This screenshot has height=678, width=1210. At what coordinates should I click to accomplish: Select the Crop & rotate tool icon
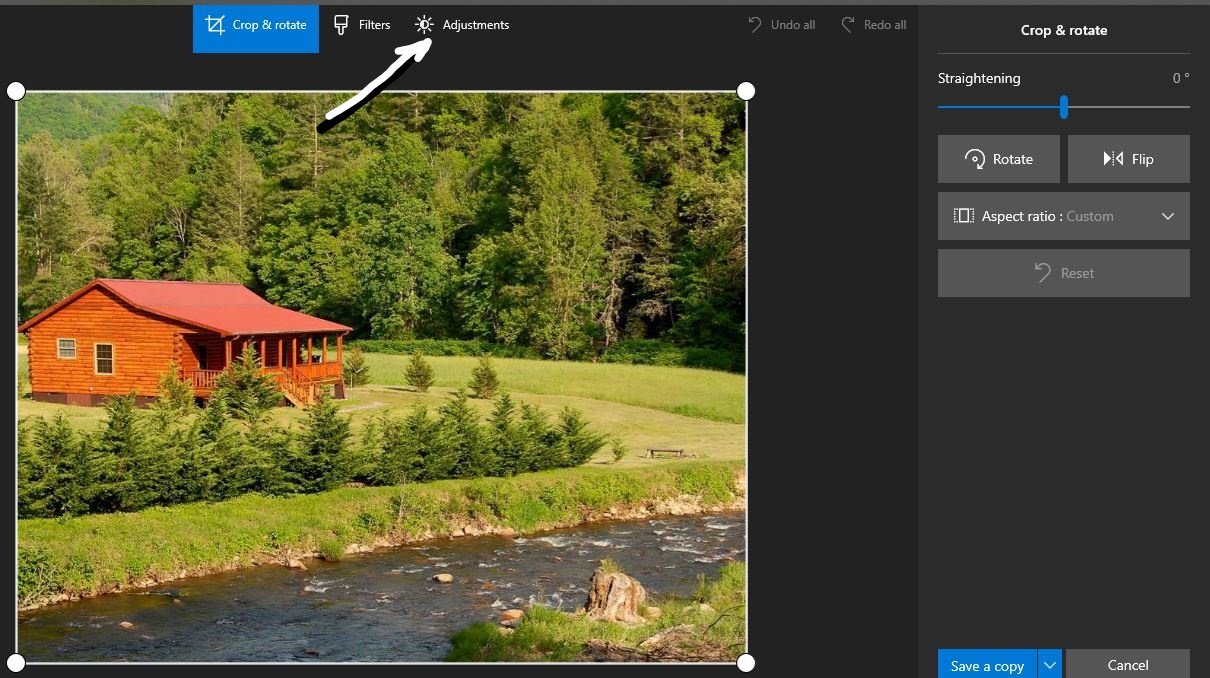215,25
